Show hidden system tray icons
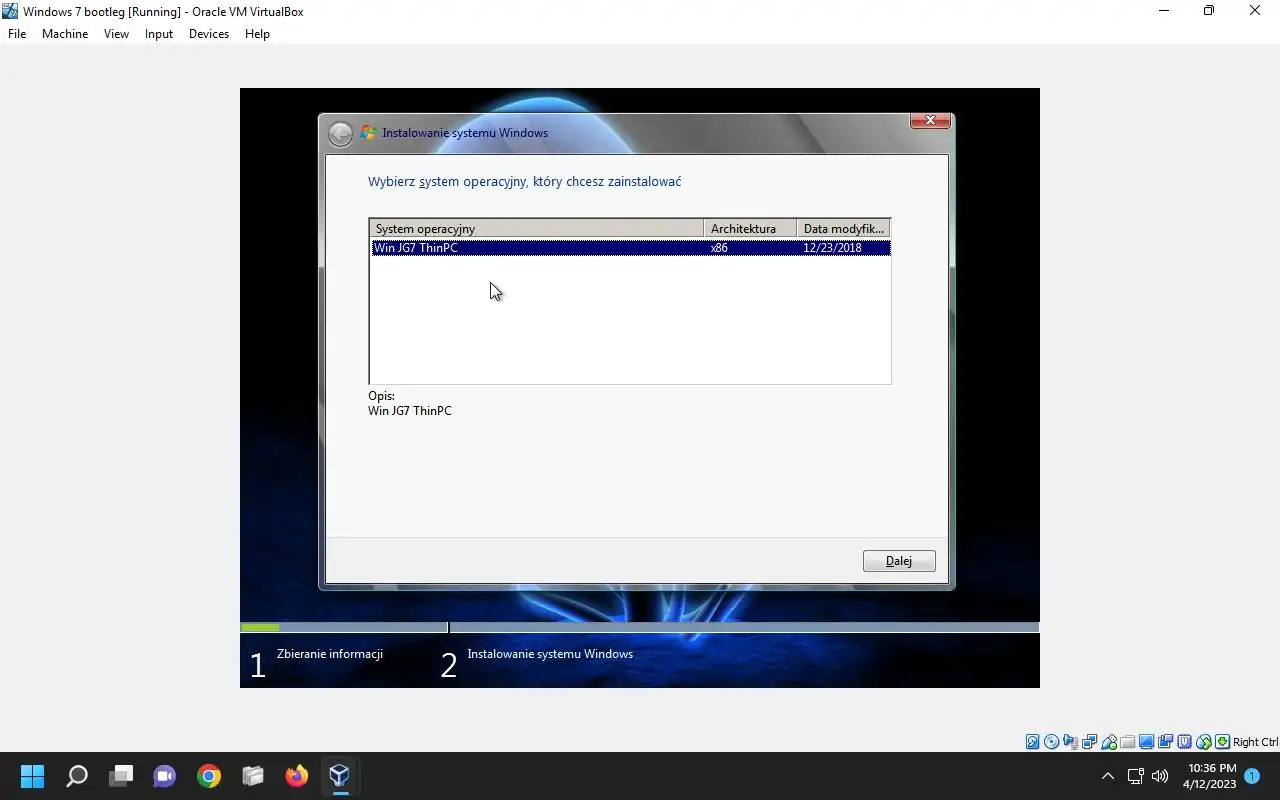The width and height of the screenshot is (1280, 800). coord(1107,776)
